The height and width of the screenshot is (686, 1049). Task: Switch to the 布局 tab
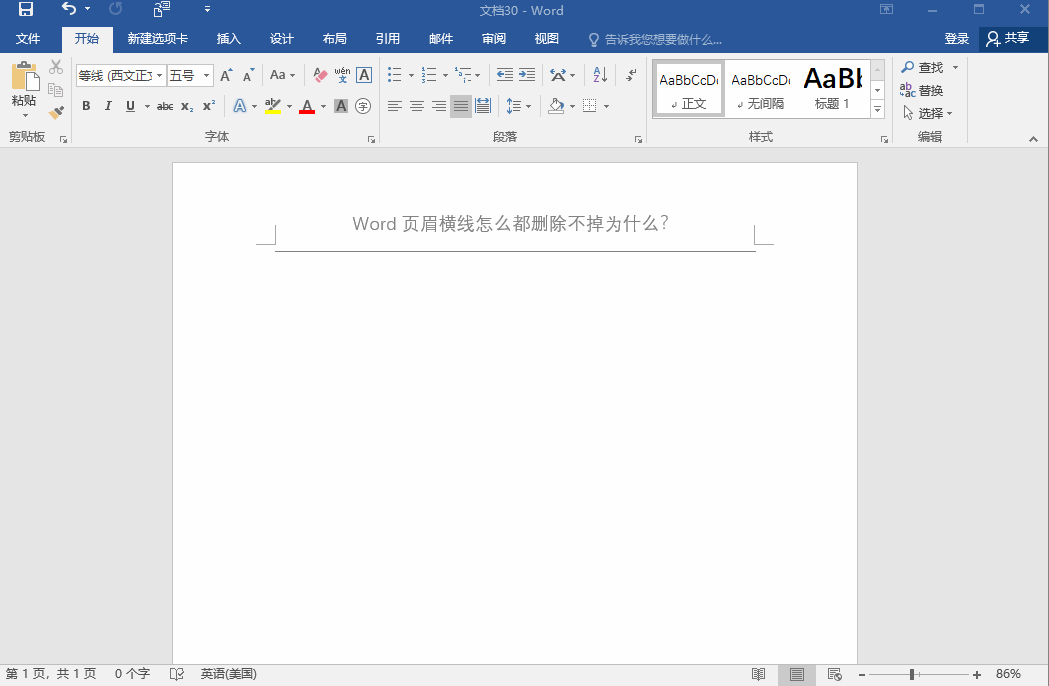coord(335,39)
